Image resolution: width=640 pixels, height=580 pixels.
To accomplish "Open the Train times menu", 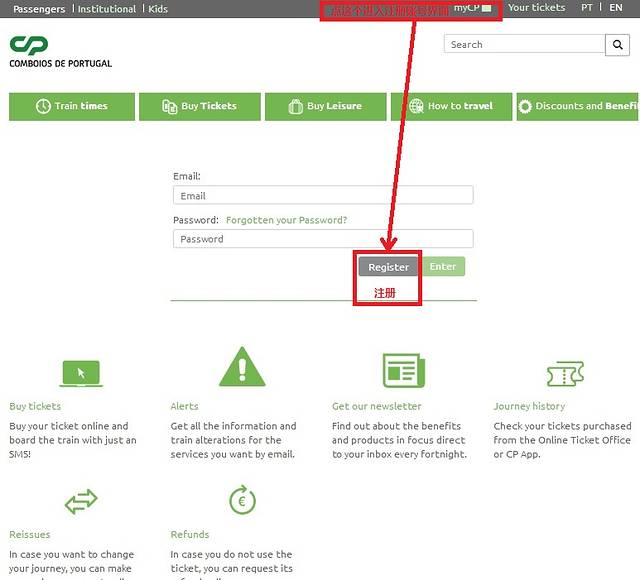I will pos(71,106).
